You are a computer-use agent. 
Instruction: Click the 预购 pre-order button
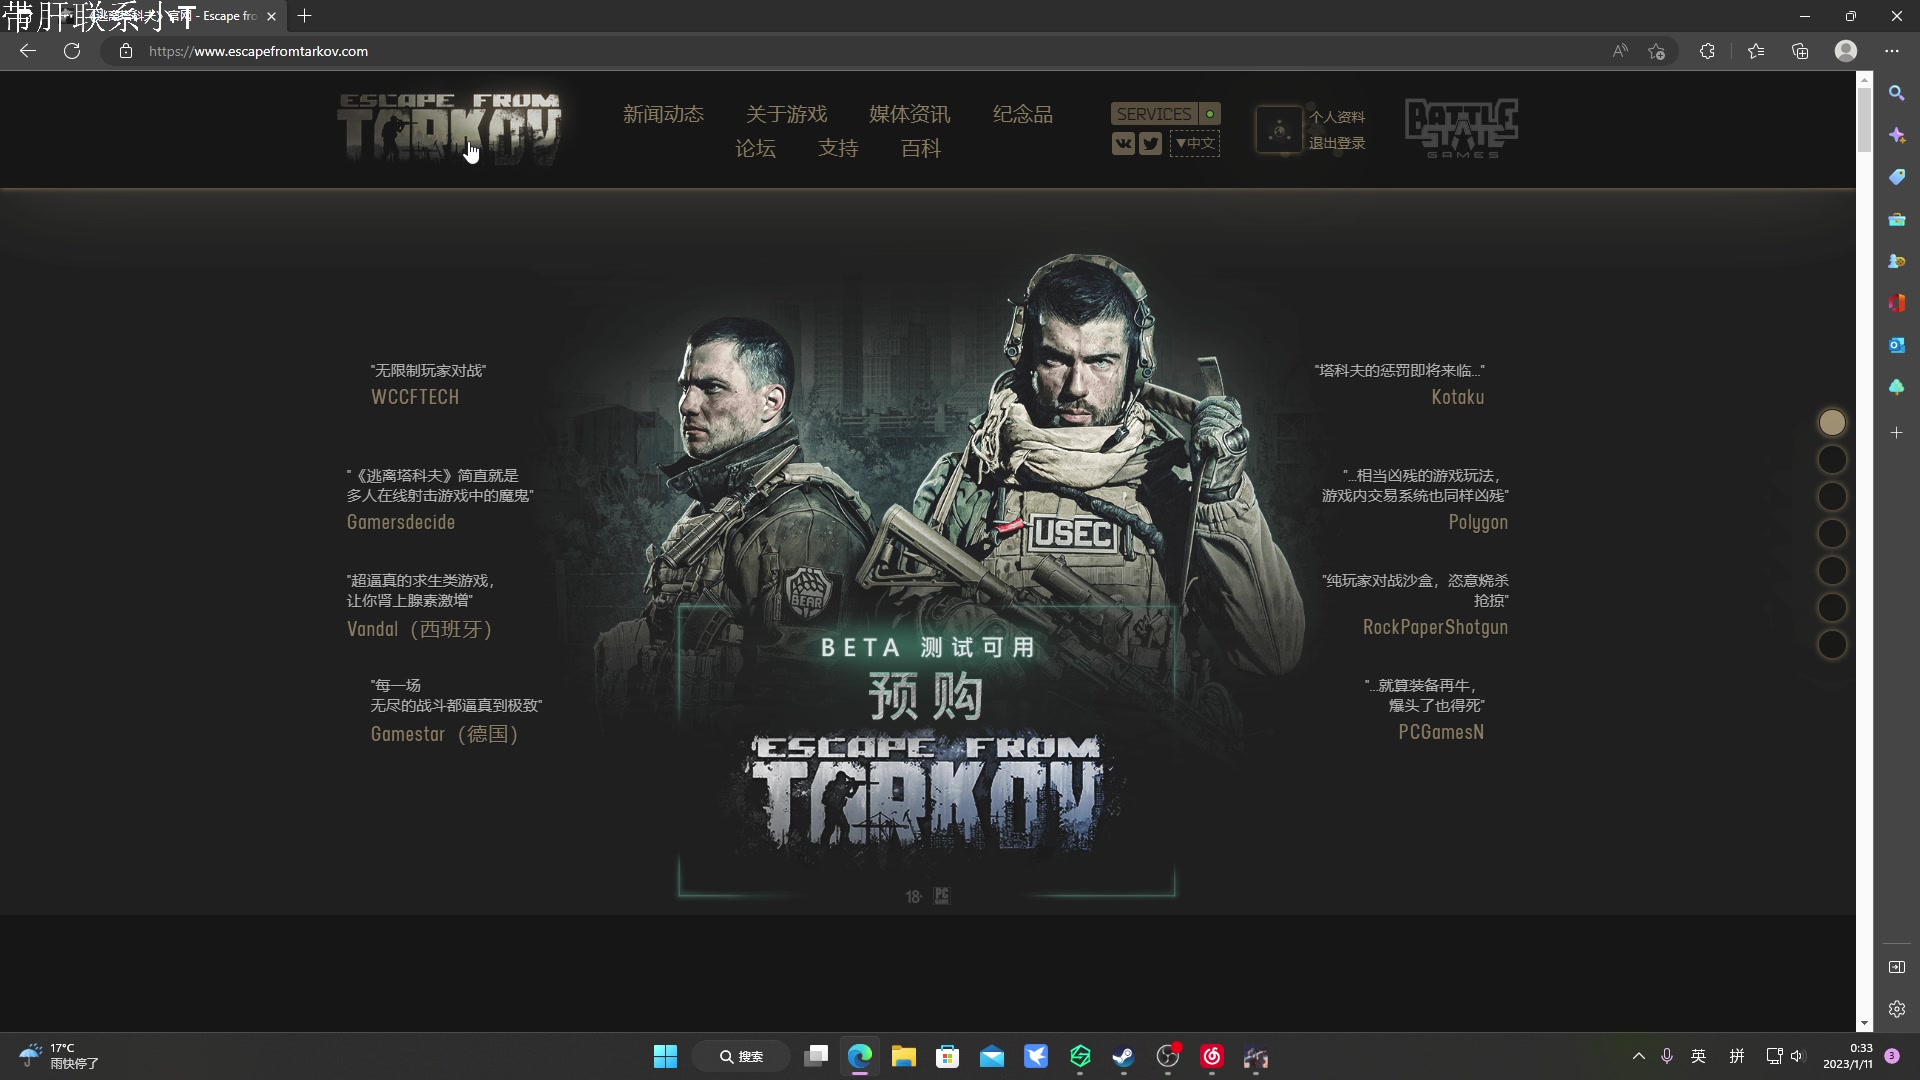pyautogui.click(x=926, y=696)
